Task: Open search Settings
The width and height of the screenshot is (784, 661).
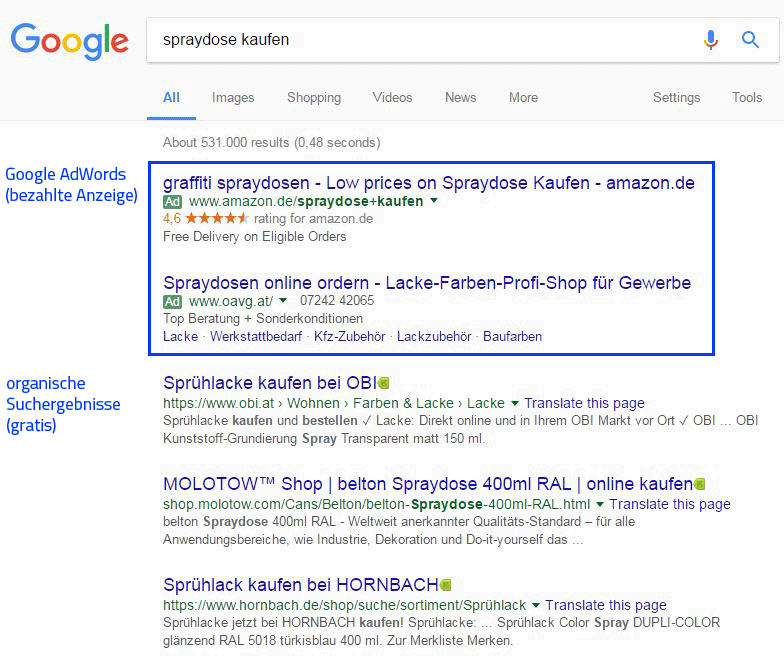Action: tap(676, 98)
